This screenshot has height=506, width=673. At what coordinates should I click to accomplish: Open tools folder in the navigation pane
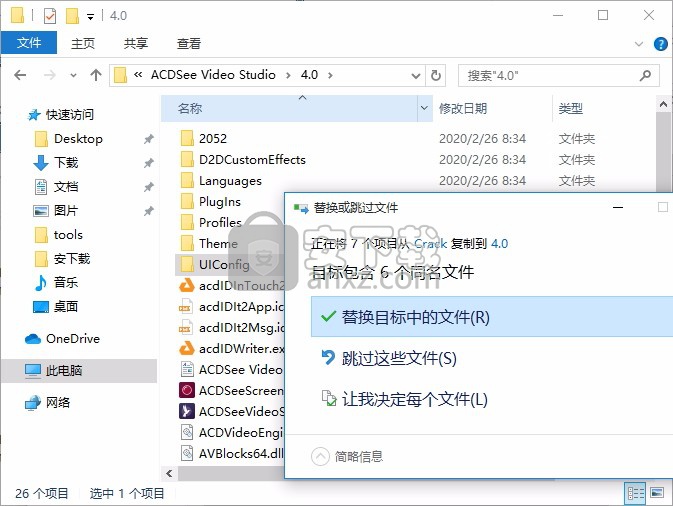click(68, 235)
